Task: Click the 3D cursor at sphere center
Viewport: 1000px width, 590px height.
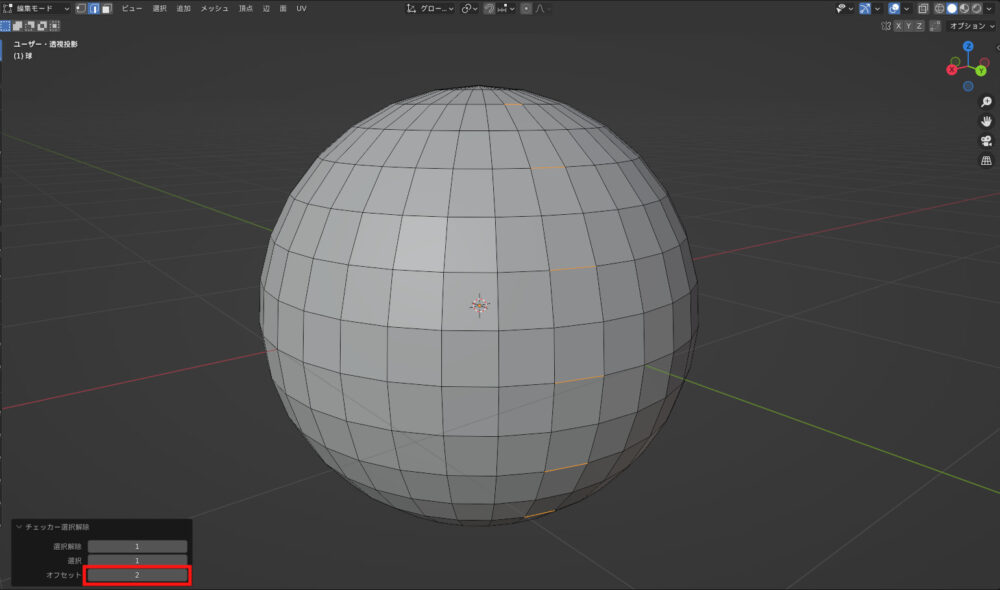Action: tap(480, 306)
